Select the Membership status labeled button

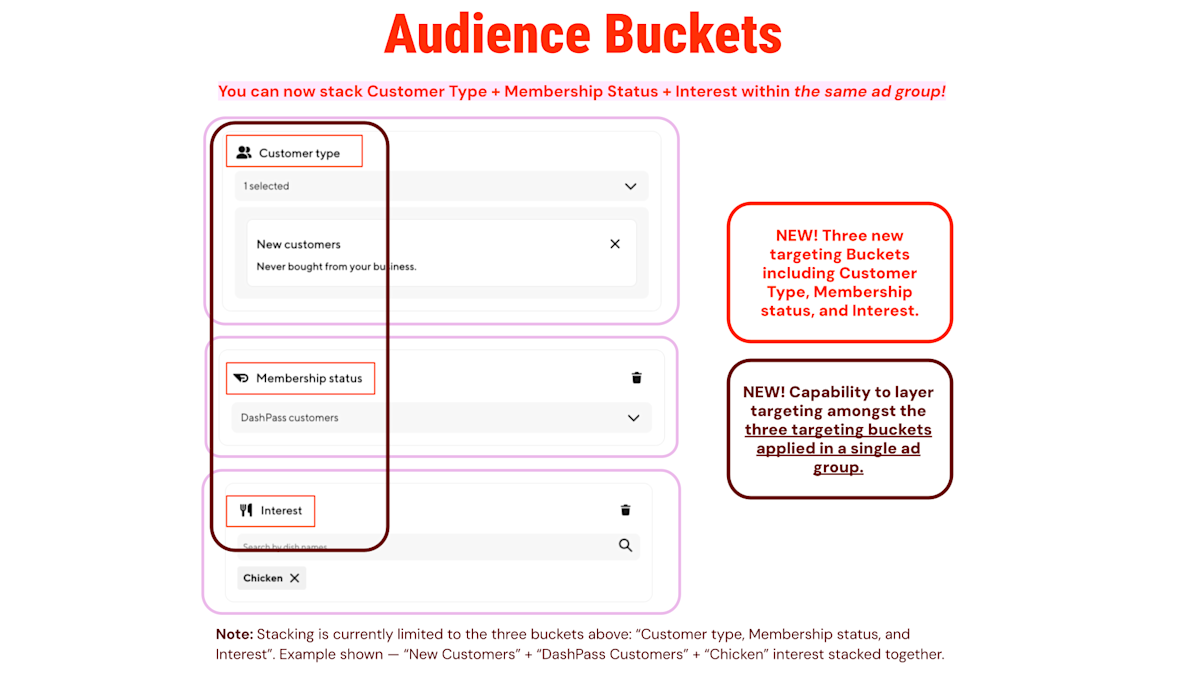click(x=300, y=378)
